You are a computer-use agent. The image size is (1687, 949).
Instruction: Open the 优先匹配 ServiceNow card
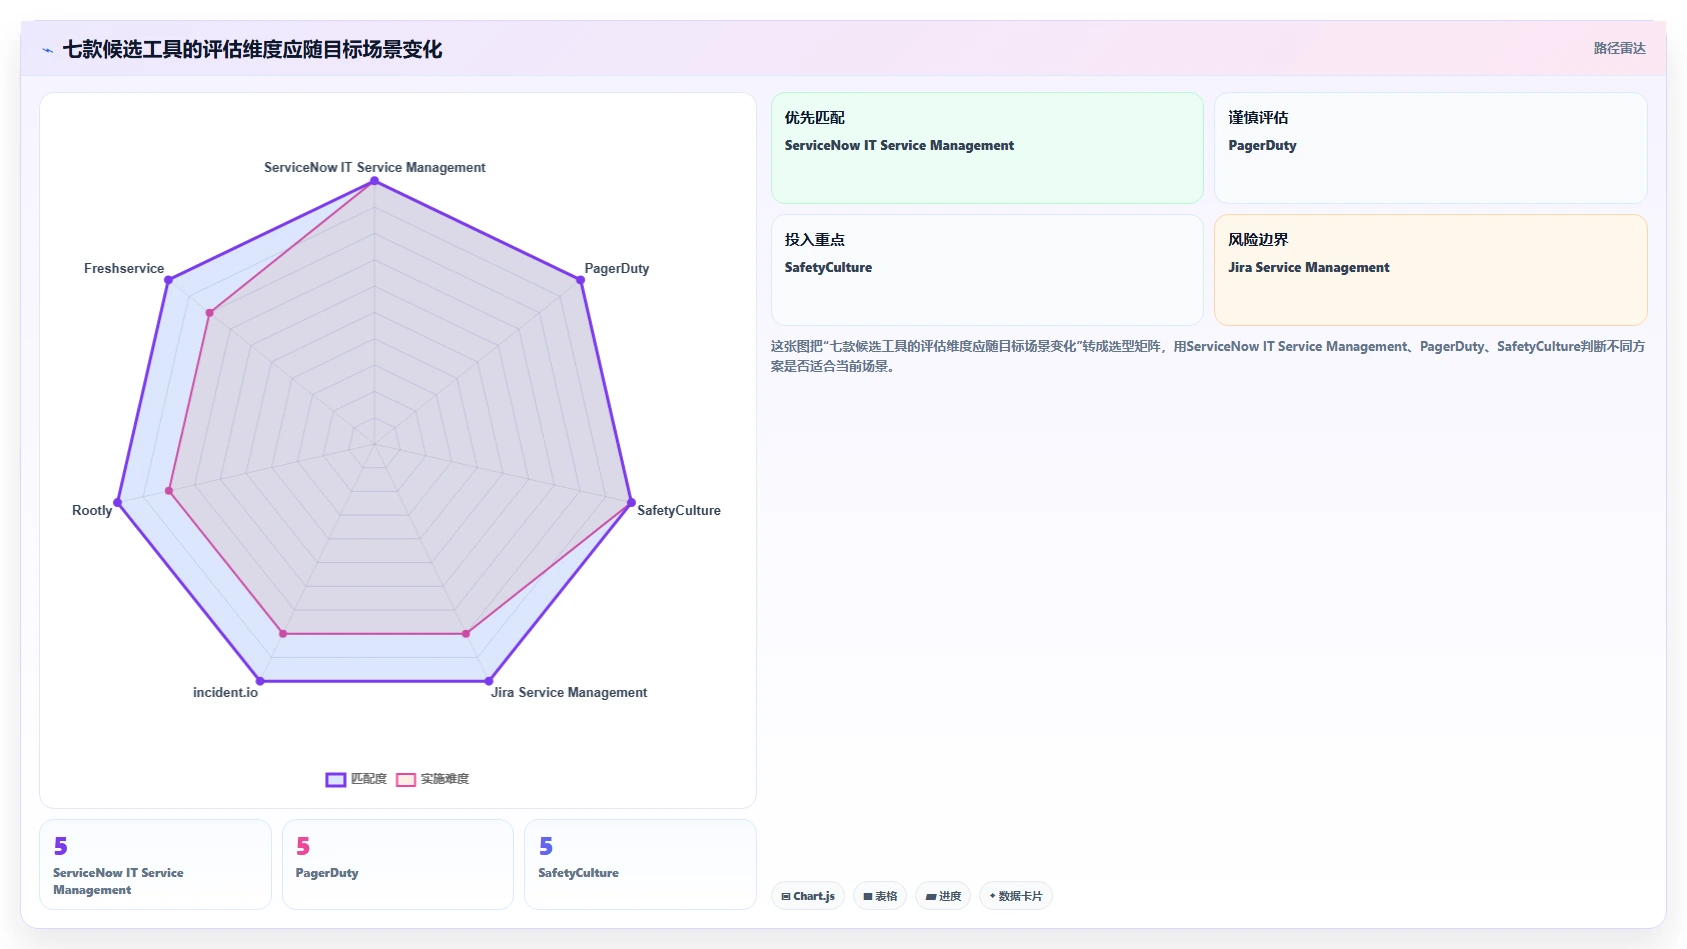coord(987,148)
